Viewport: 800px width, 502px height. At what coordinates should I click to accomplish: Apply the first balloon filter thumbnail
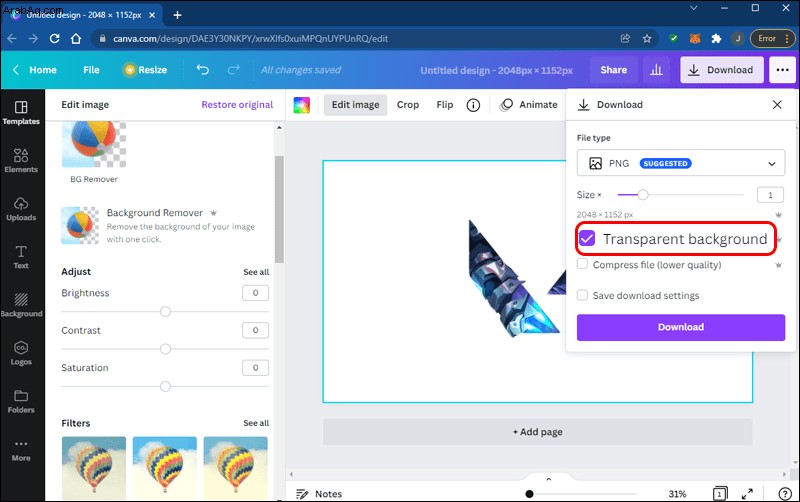[94, 468]
